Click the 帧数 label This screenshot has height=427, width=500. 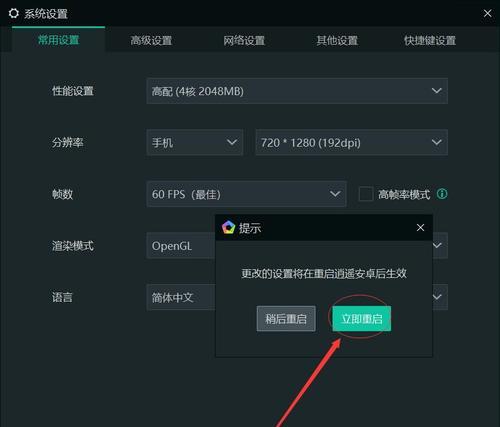pos(62,194)
